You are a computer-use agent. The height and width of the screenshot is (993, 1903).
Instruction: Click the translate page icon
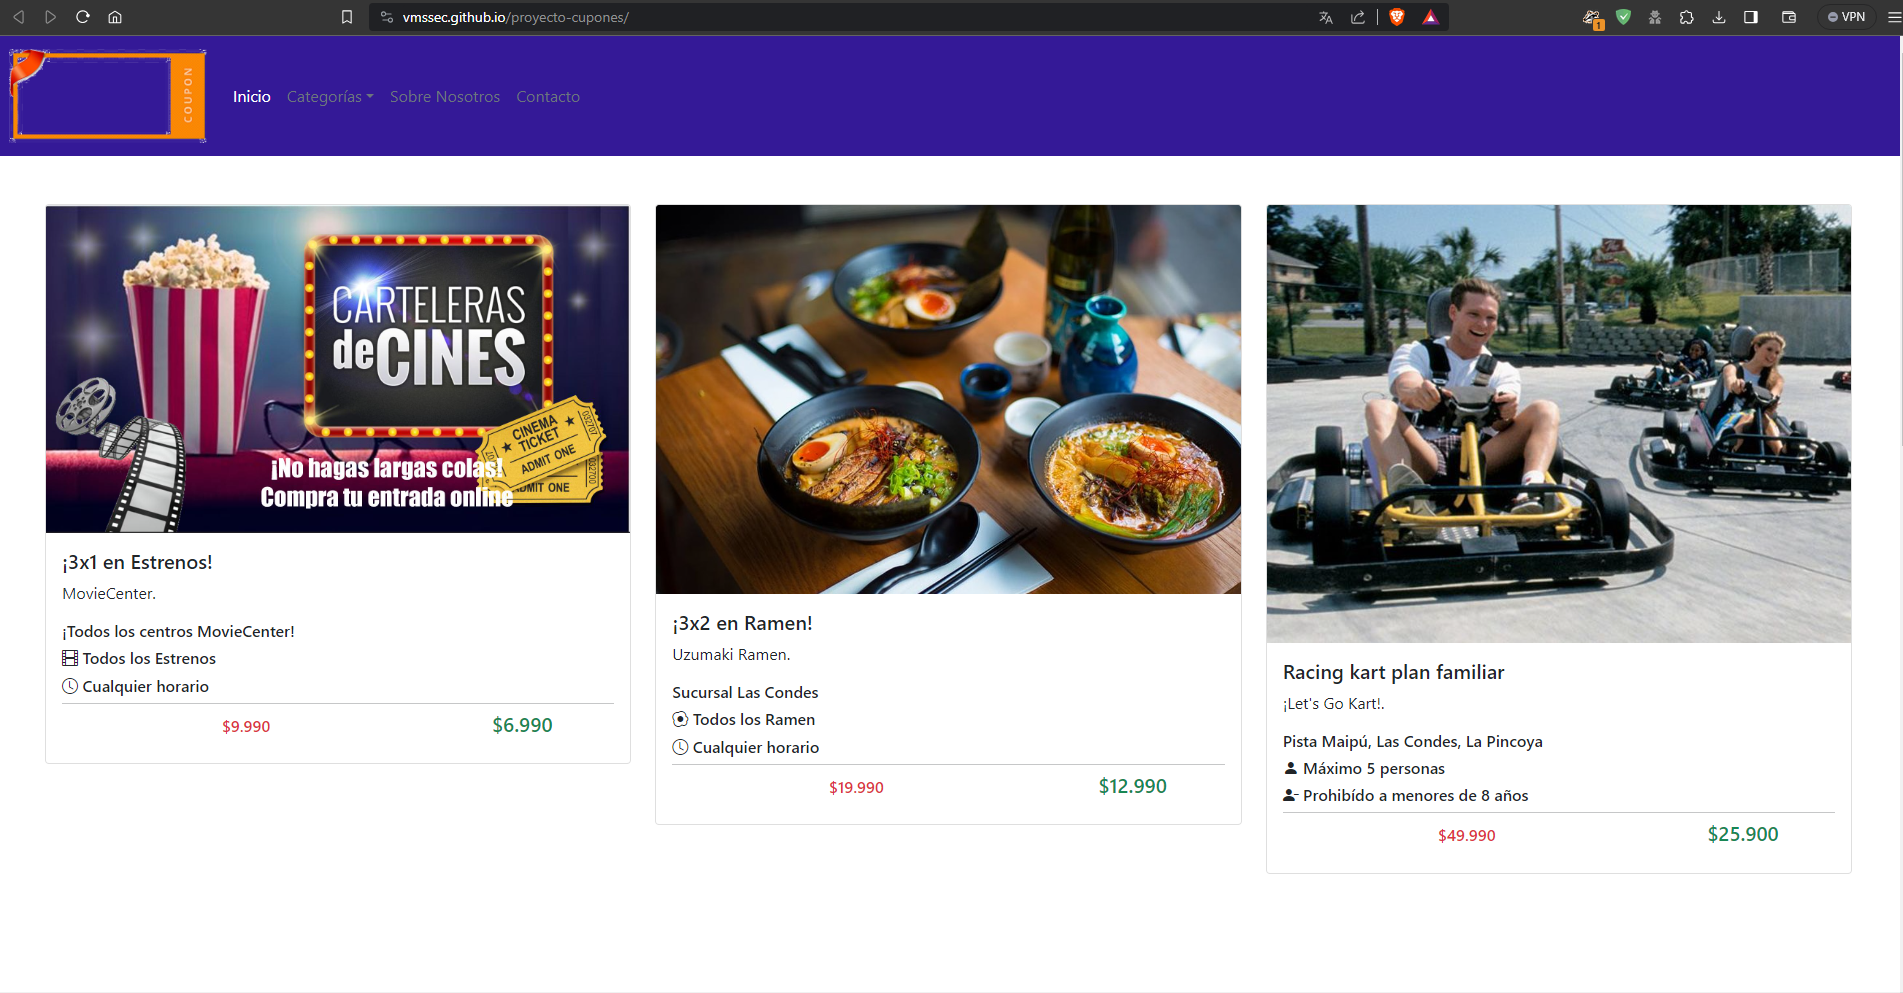(x=1324, y=17)
